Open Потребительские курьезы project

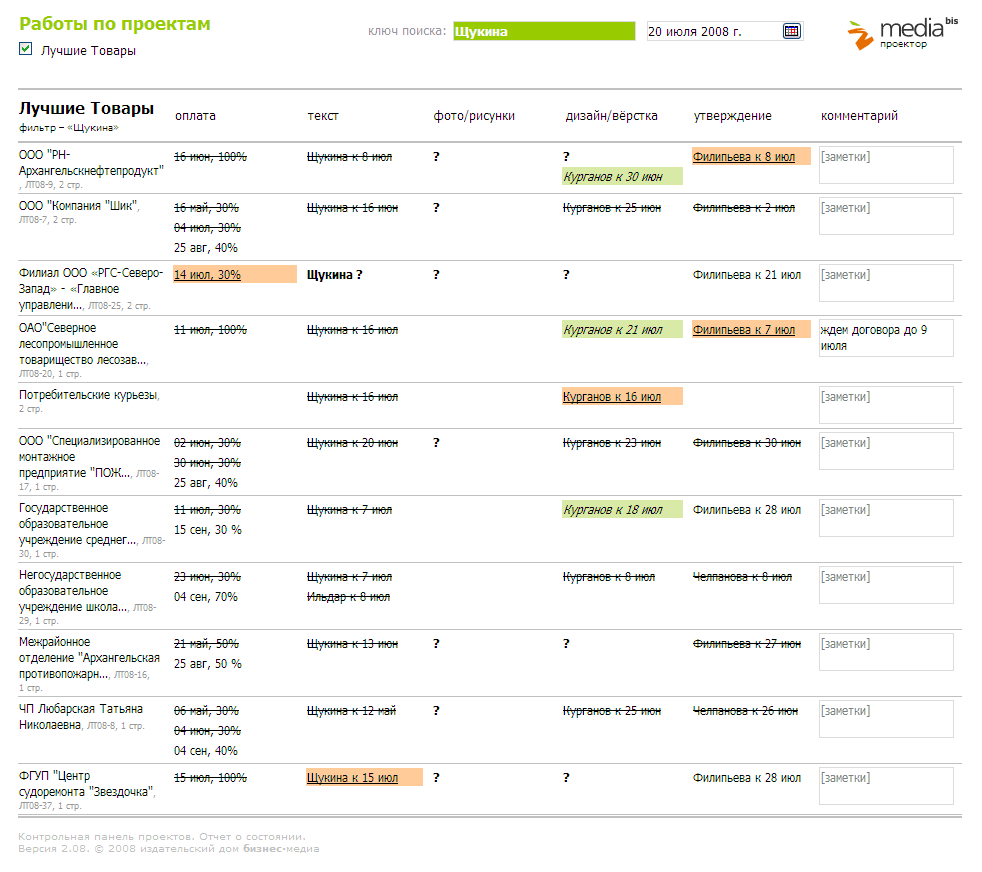88,396
